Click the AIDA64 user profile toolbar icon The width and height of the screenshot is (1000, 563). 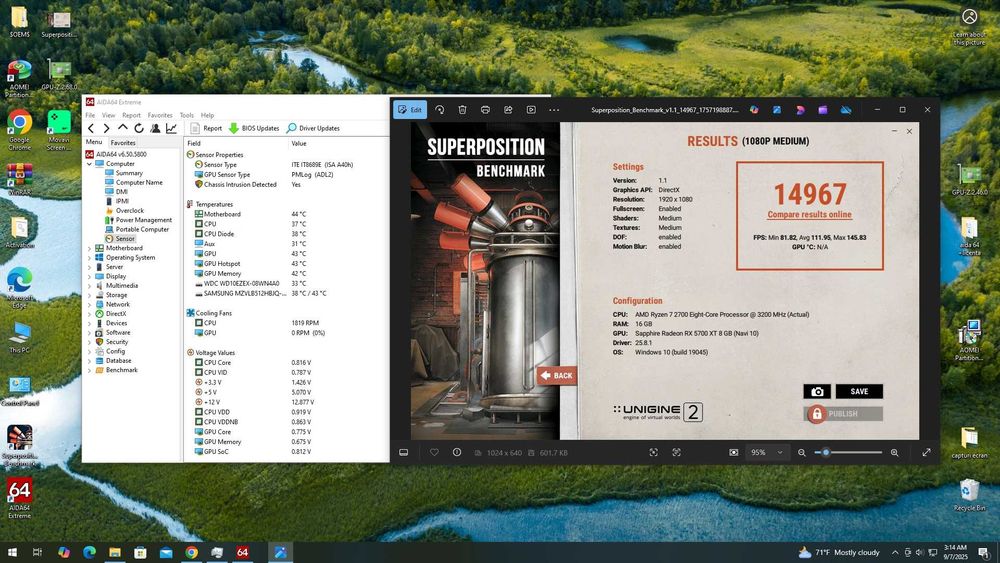(x=155, y=128)
